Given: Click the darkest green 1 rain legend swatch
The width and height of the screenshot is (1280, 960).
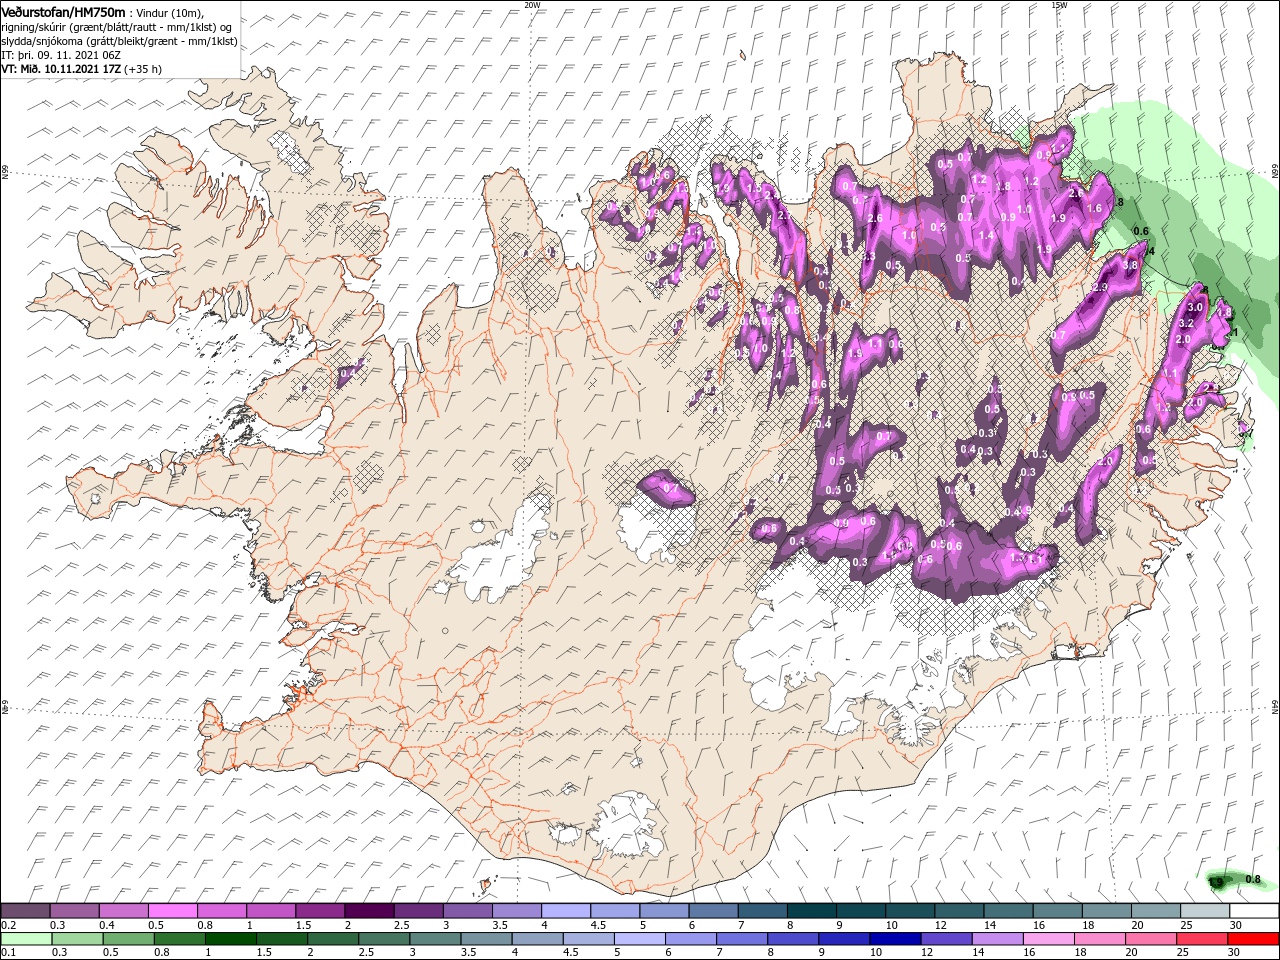Looking at the screenshot, I should tap(231, 939).
